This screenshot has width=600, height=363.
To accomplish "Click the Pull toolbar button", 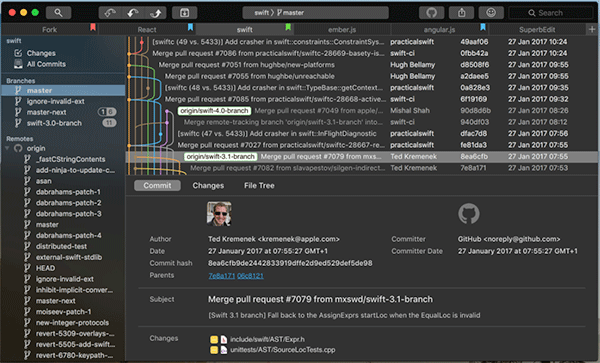I will click(133, 13).
